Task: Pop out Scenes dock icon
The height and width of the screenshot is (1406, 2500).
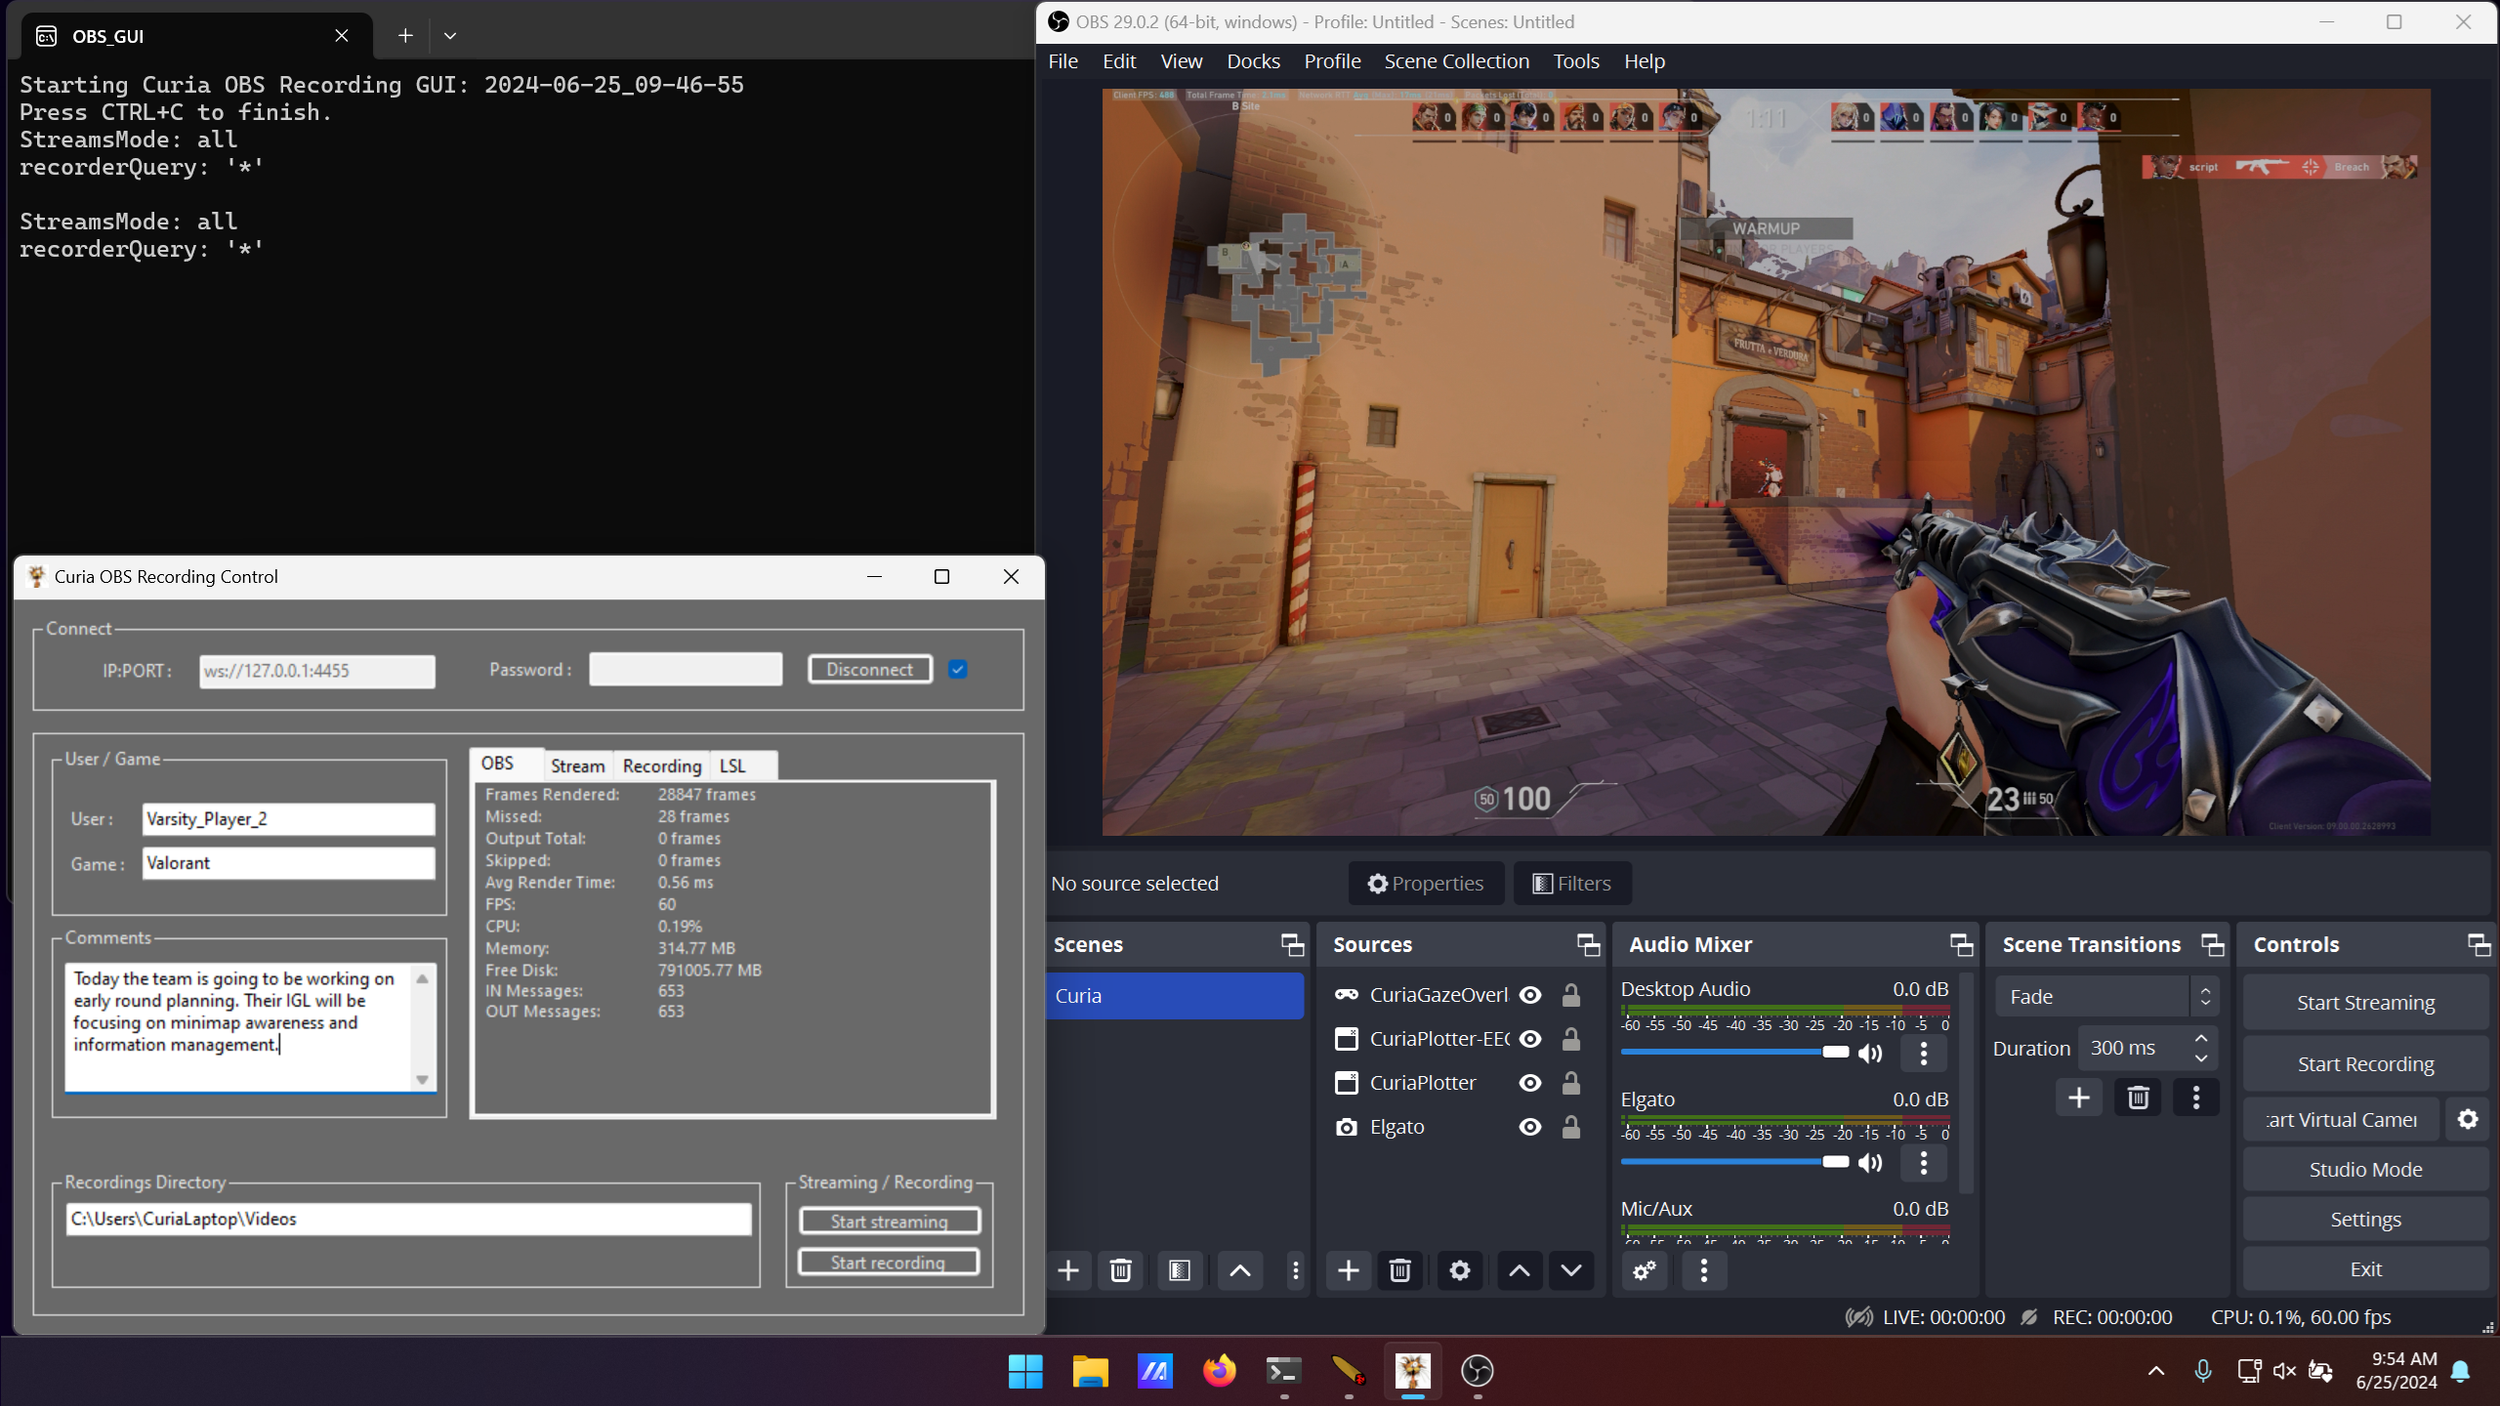Action: point(1292,944)
